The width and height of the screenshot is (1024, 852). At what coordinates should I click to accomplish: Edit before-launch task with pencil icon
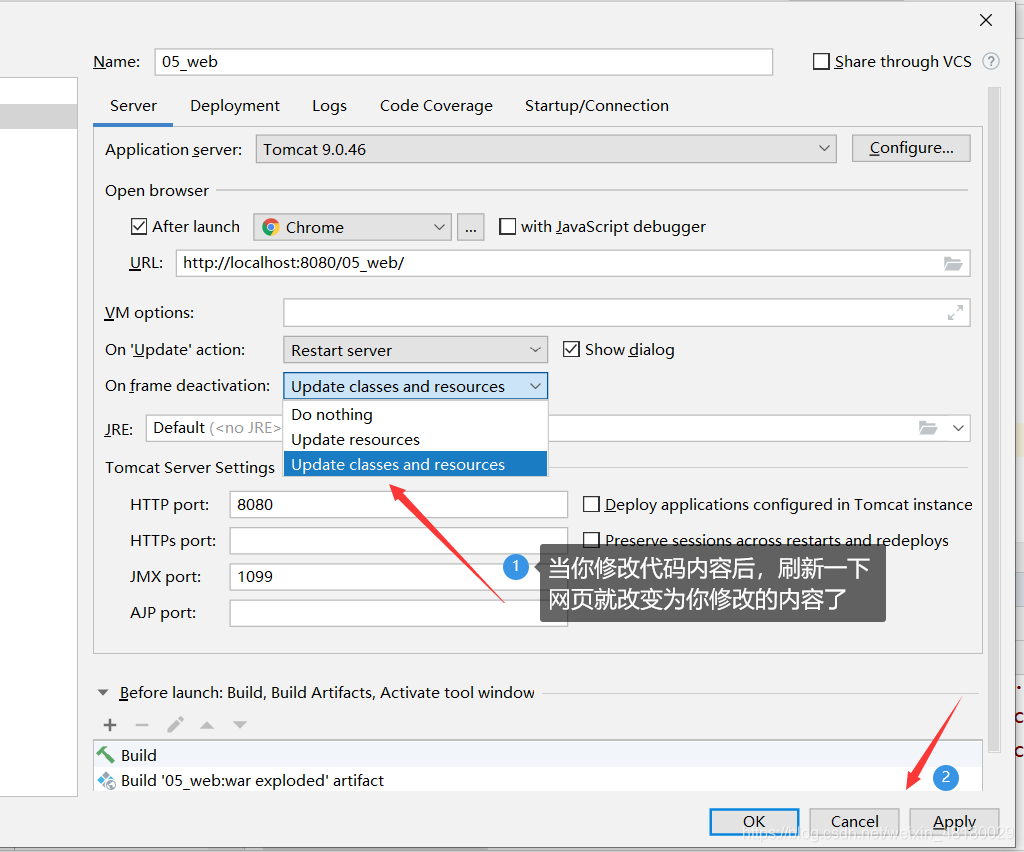pos(175,725)
